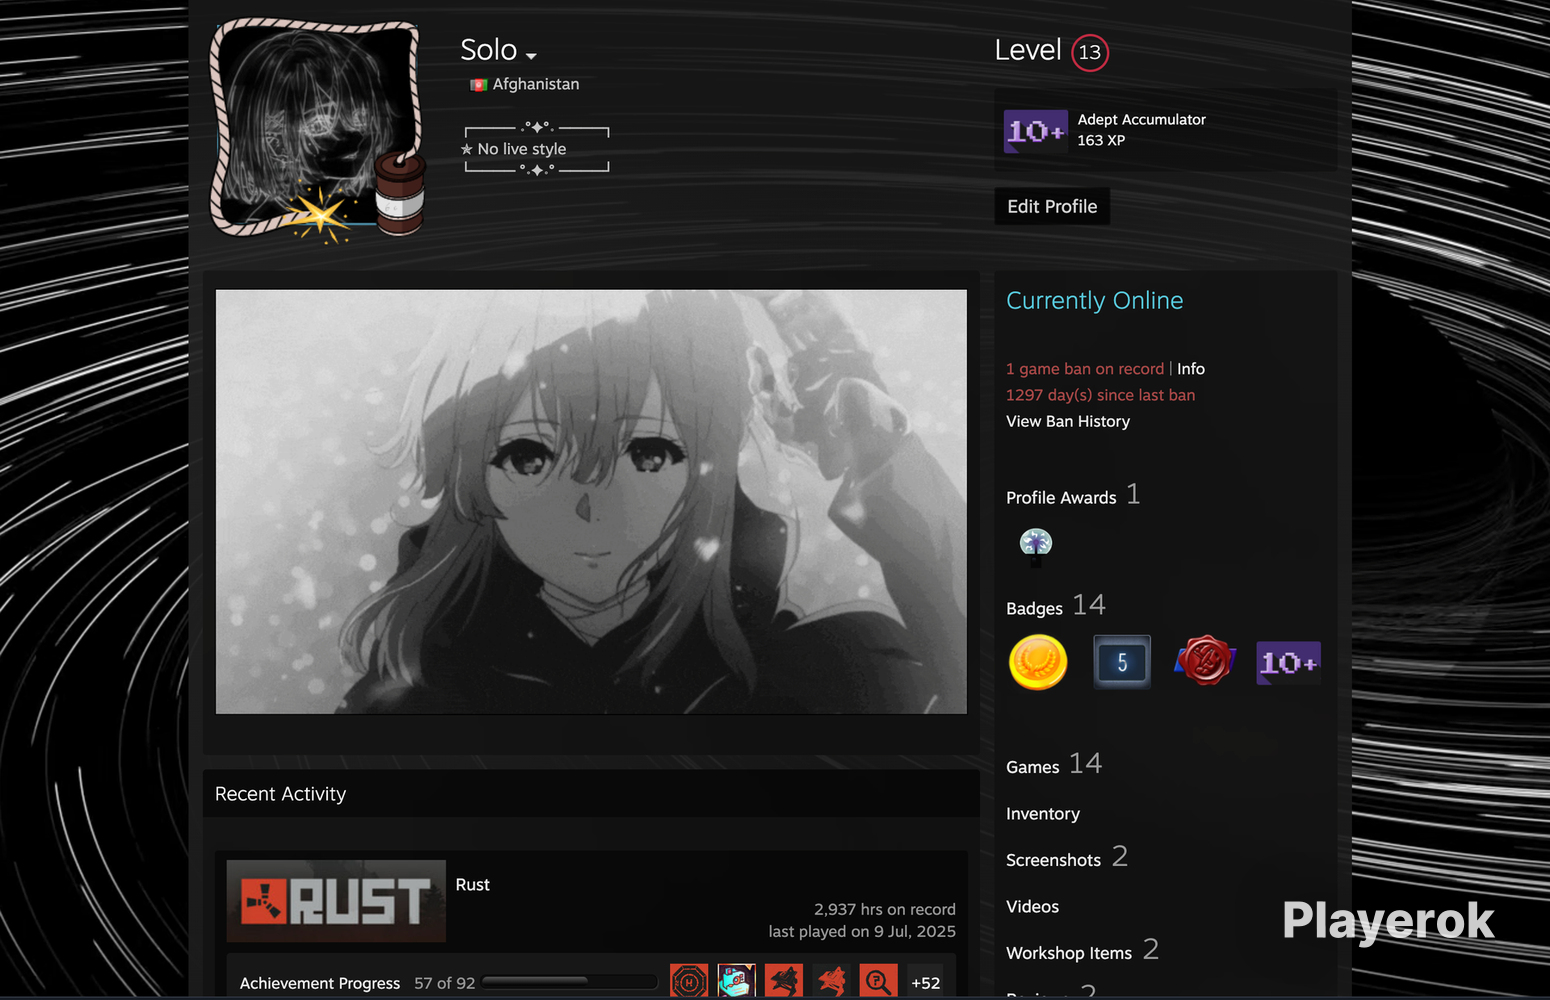
Task: Click the purple 10+ badge in the Badges row
Action: [x=1288, y=663]
